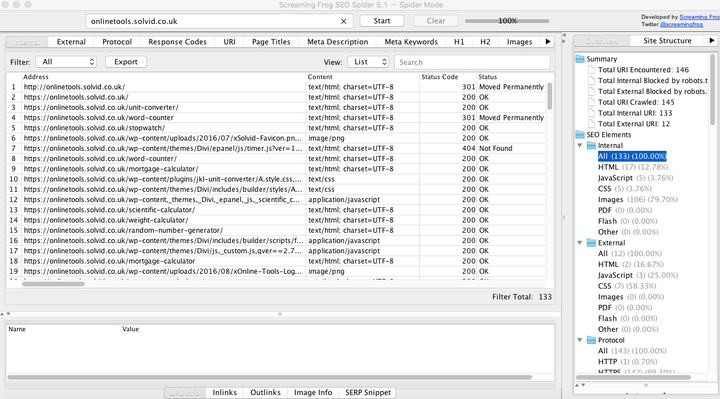720x399 pixels.
Task: Collapse the Protocol tree node
Action: click(x=580, y=340)
